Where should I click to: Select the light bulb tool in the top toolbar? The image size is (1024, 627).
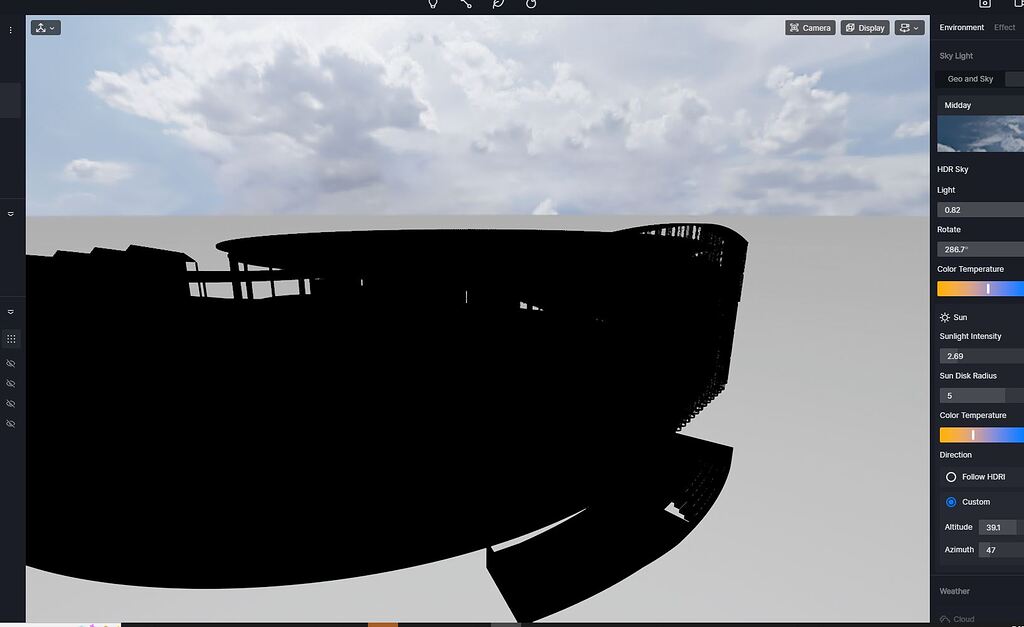432,4
